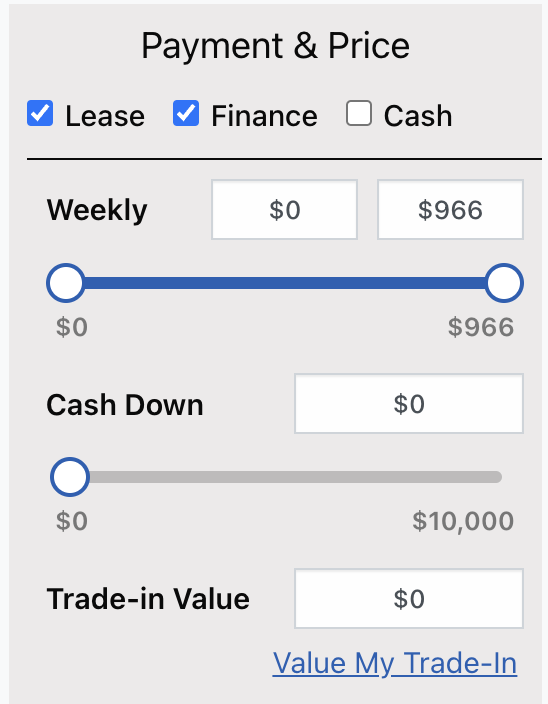Click the Finance text label
Screen dimensions: 548x704
(x=264, y=116)
